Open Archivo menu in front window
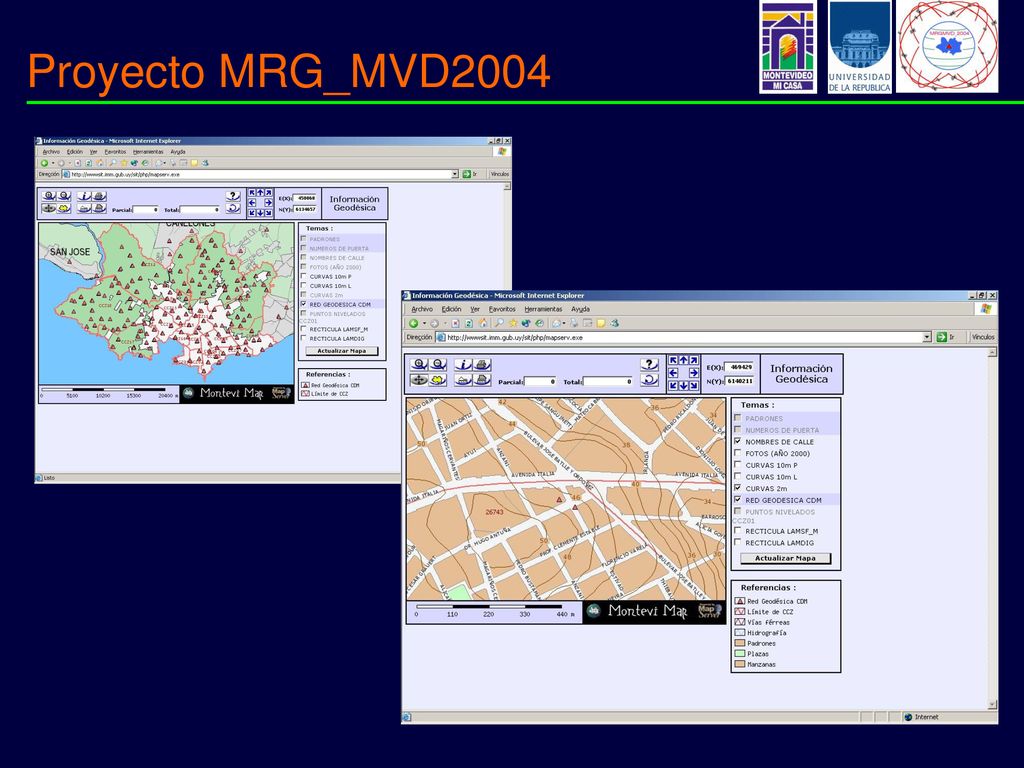Image resolution: width=1024 pixels, height=768 pixels. [422, 309]
